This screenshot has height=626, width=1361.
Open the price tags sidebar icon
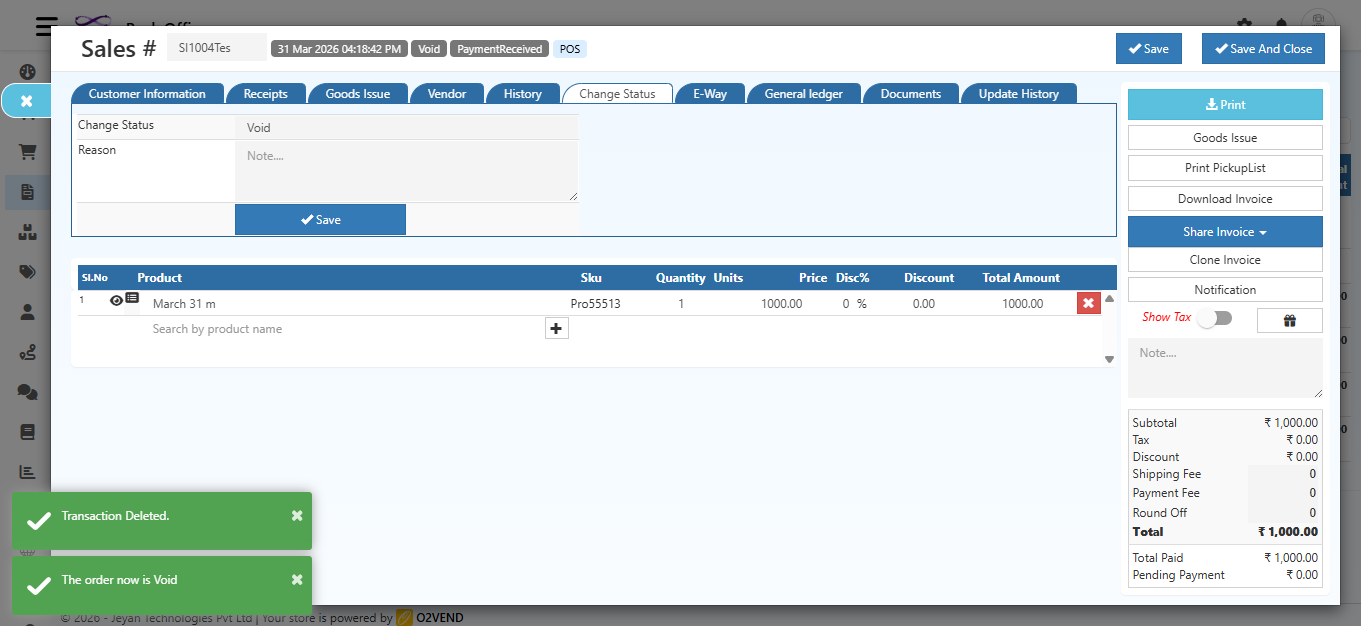(x=27, y=272)
